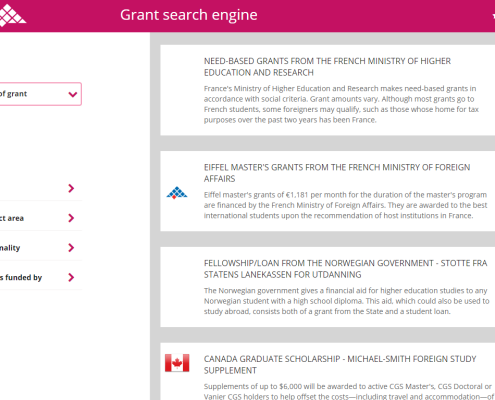495x400 pixels.
Task: Click description starting 'Supplements of up to $6,000'
Action: [349, 392]
